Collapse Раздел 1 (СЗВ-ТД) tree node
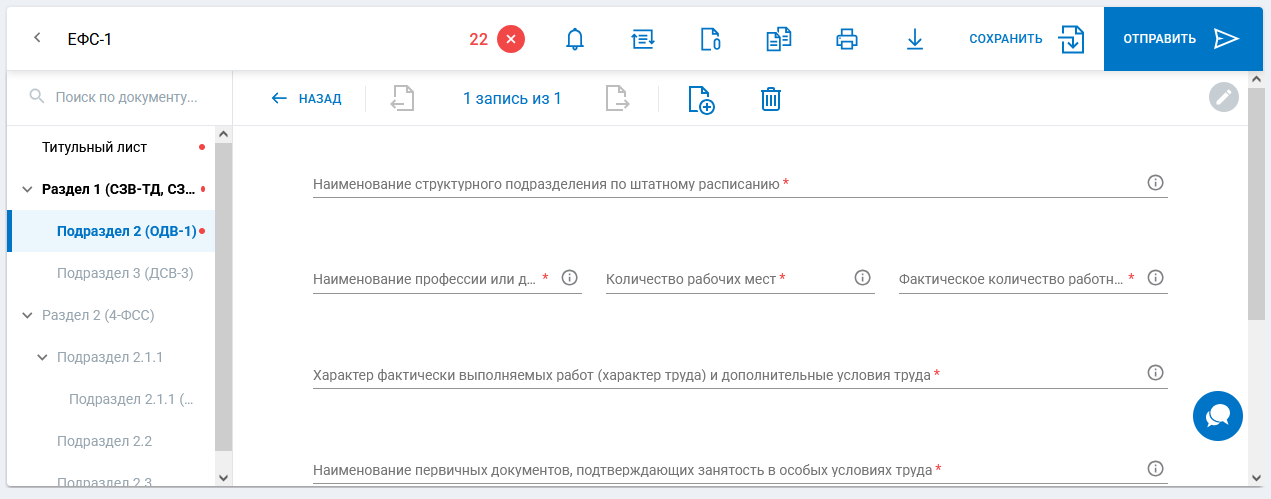 pos(26,189)
